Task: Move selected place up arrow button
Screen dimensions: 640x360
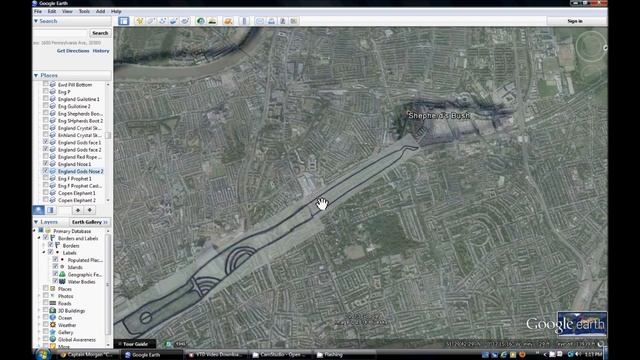Action: [x=78, y=210]
